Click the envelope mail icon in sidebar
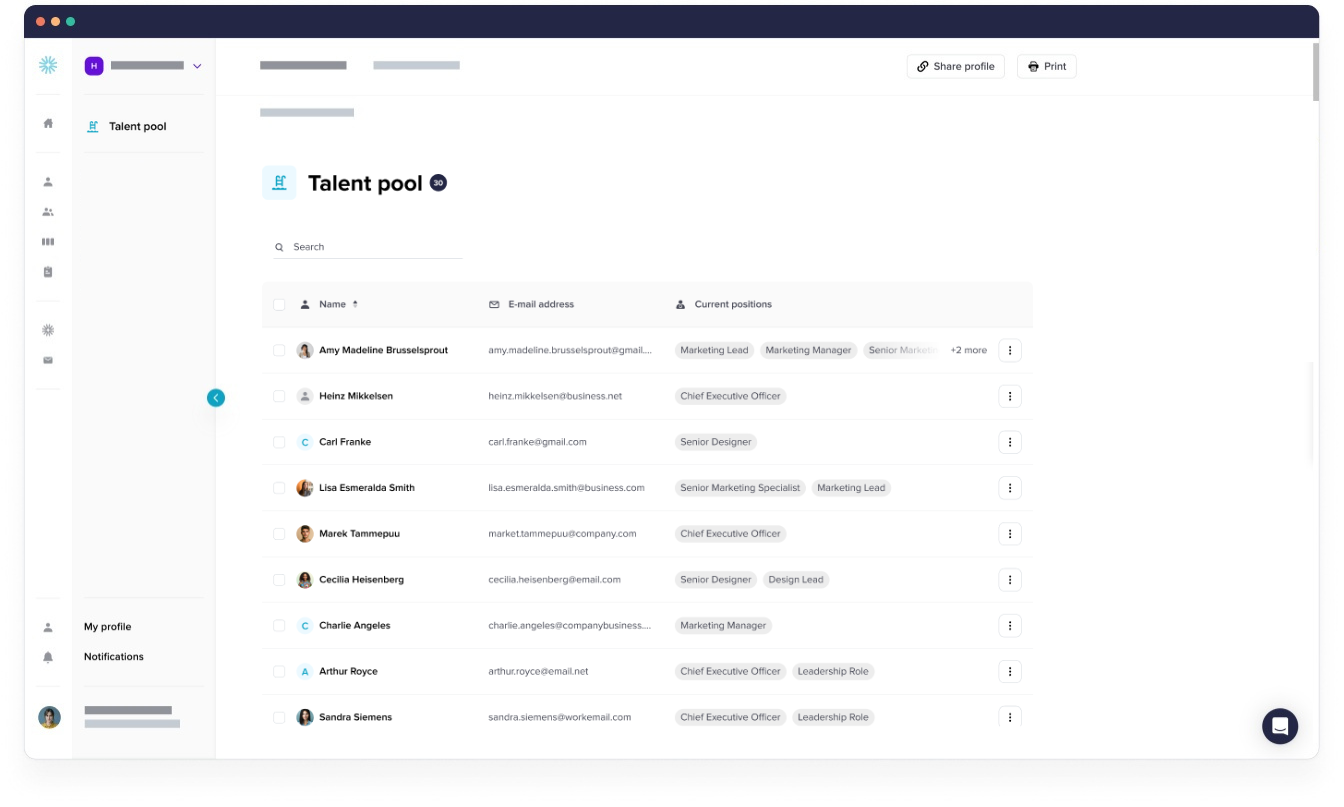1344x807 pixels. (x=48, y=360)
